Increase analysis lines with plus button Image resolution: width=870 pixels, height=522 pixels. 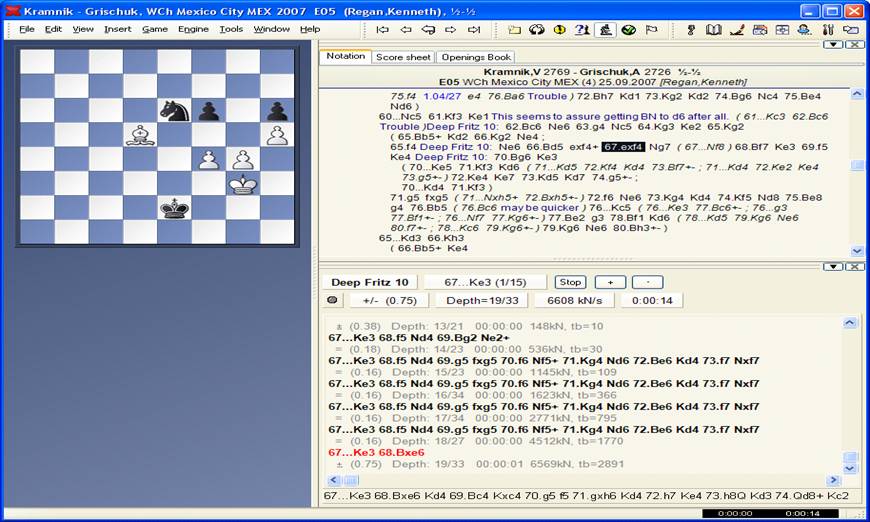click(x=610, y=282)
